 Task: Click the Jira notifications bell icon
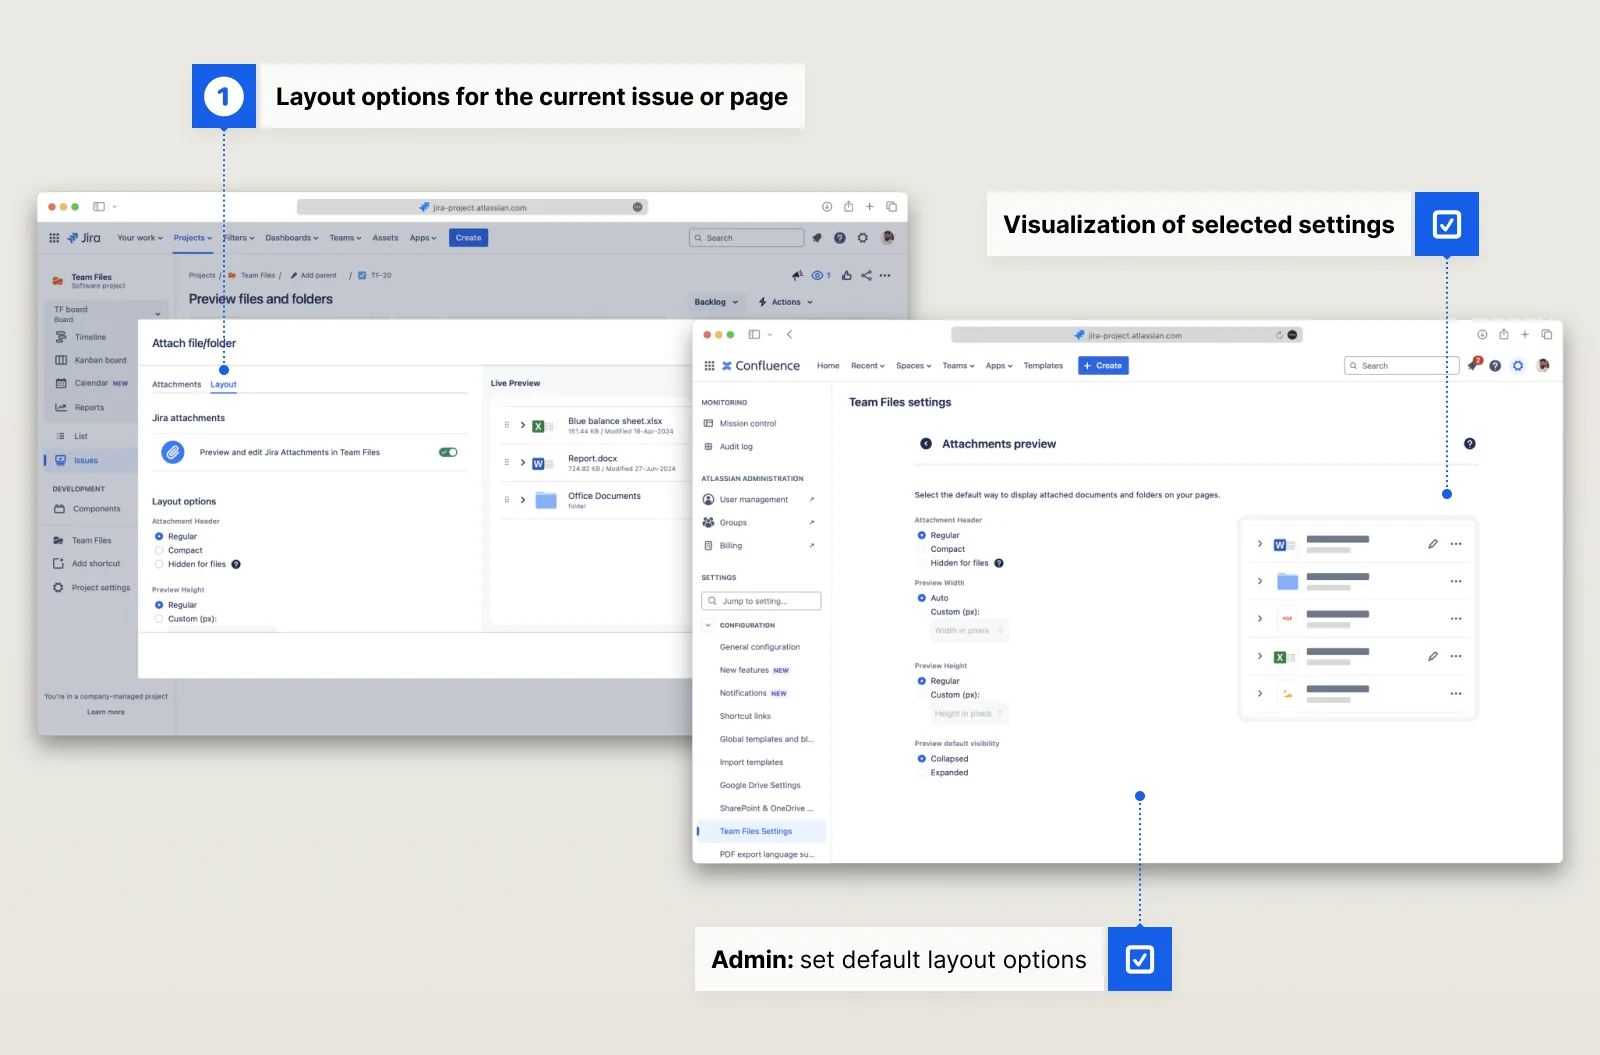pyautogui.click(x=817, y=238)
